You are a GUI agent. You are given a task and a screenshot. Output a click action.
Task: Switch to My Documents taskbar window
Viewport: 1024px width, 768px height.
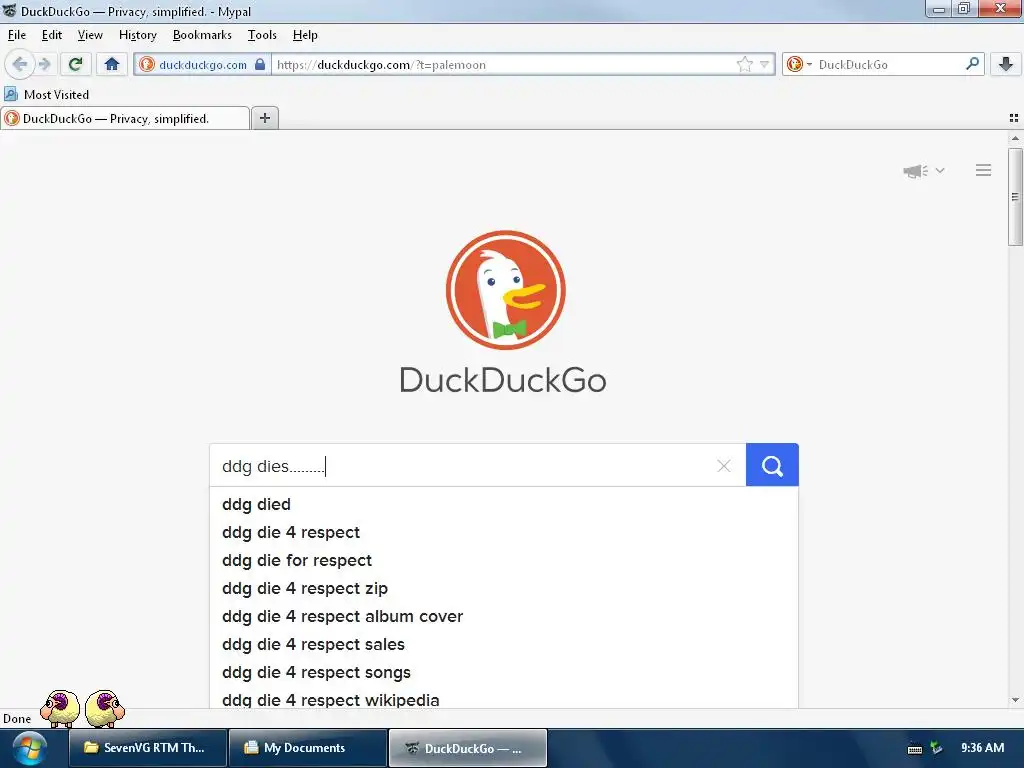pyautogui.click(x=308, y=748)
